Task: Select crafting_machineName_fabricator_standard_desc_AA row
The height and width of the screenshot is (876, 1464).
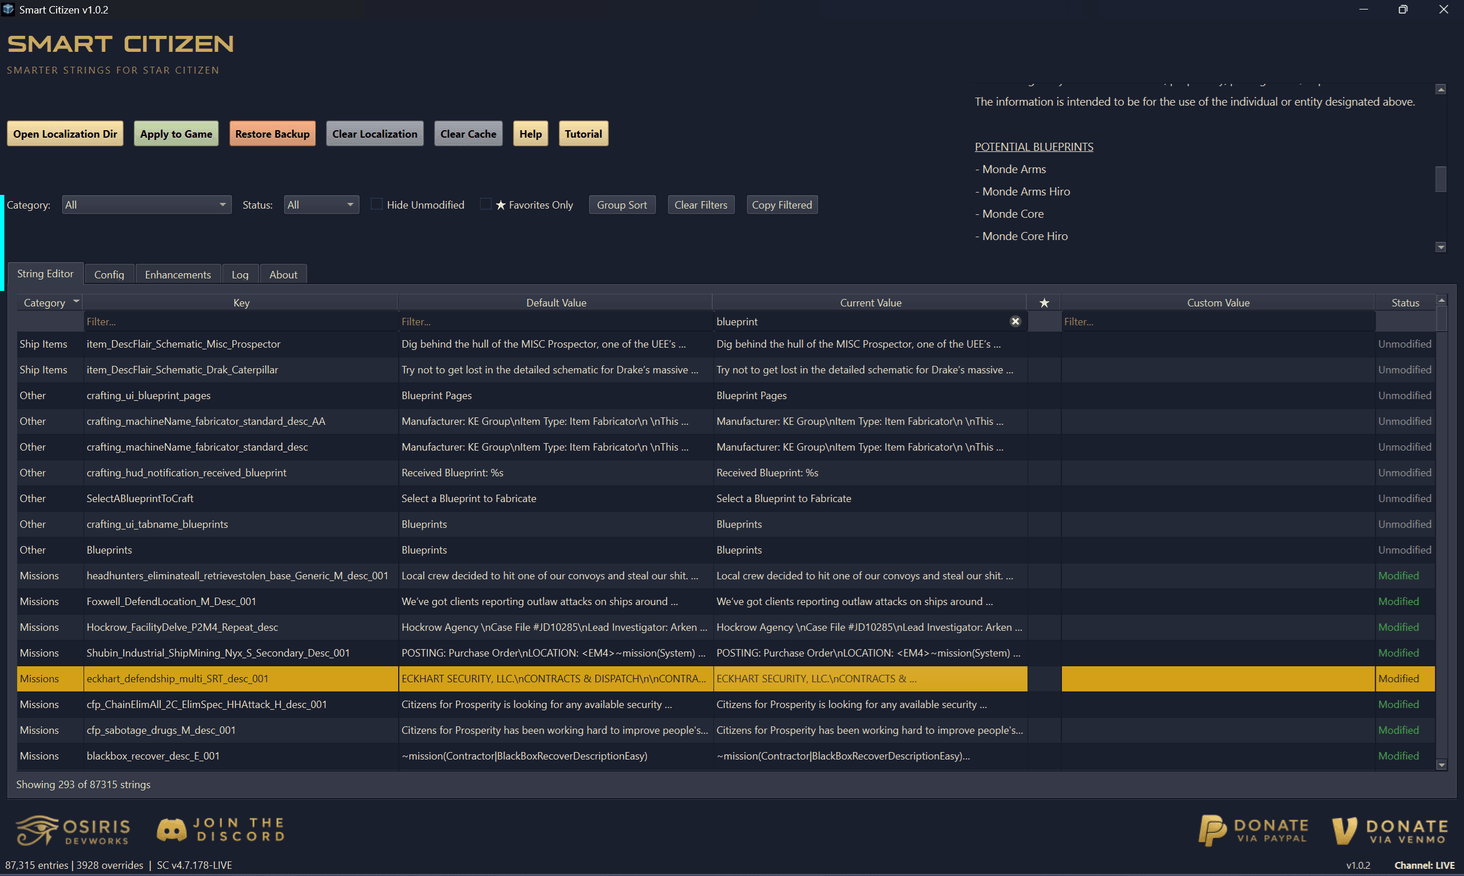Action: [726, 422]
